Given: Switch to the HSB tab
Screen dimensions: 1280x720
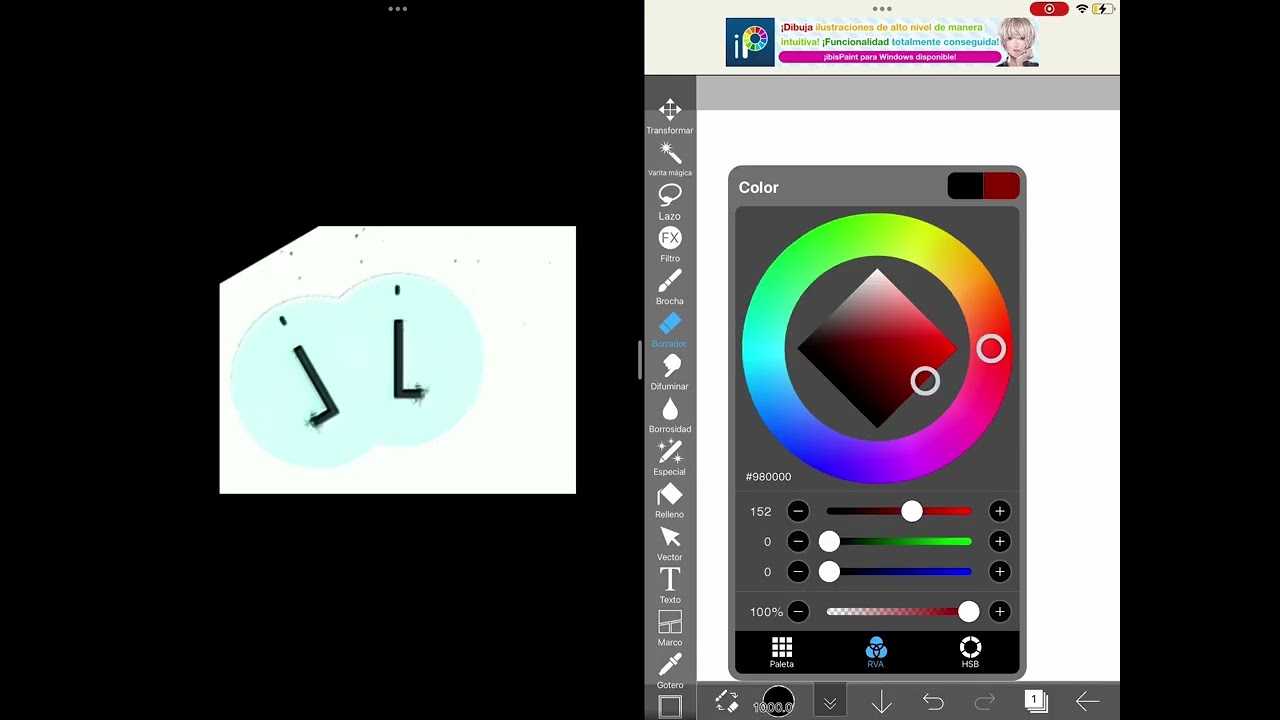Looking at the screenshot, I should [x=970, y=653].
